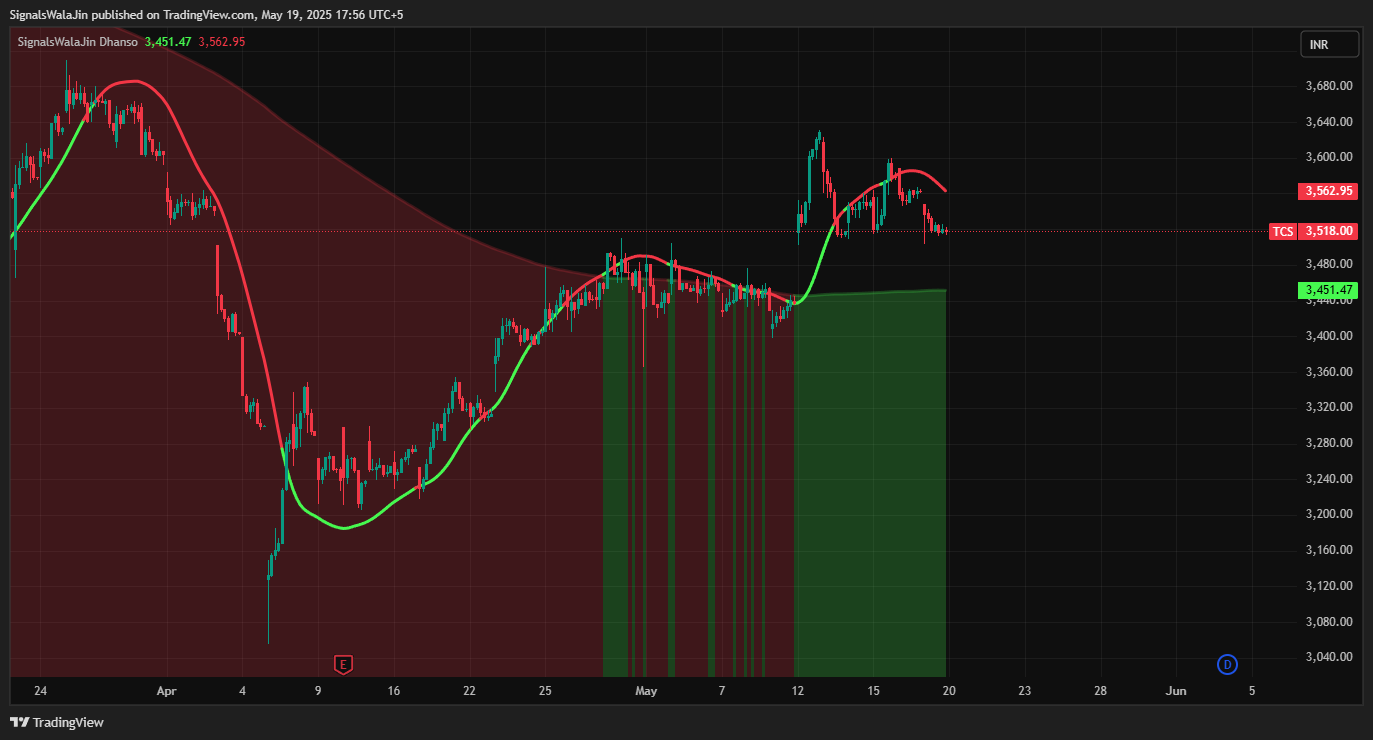
Task: Click the TCS symbol price label
Action: (1282, 231)
